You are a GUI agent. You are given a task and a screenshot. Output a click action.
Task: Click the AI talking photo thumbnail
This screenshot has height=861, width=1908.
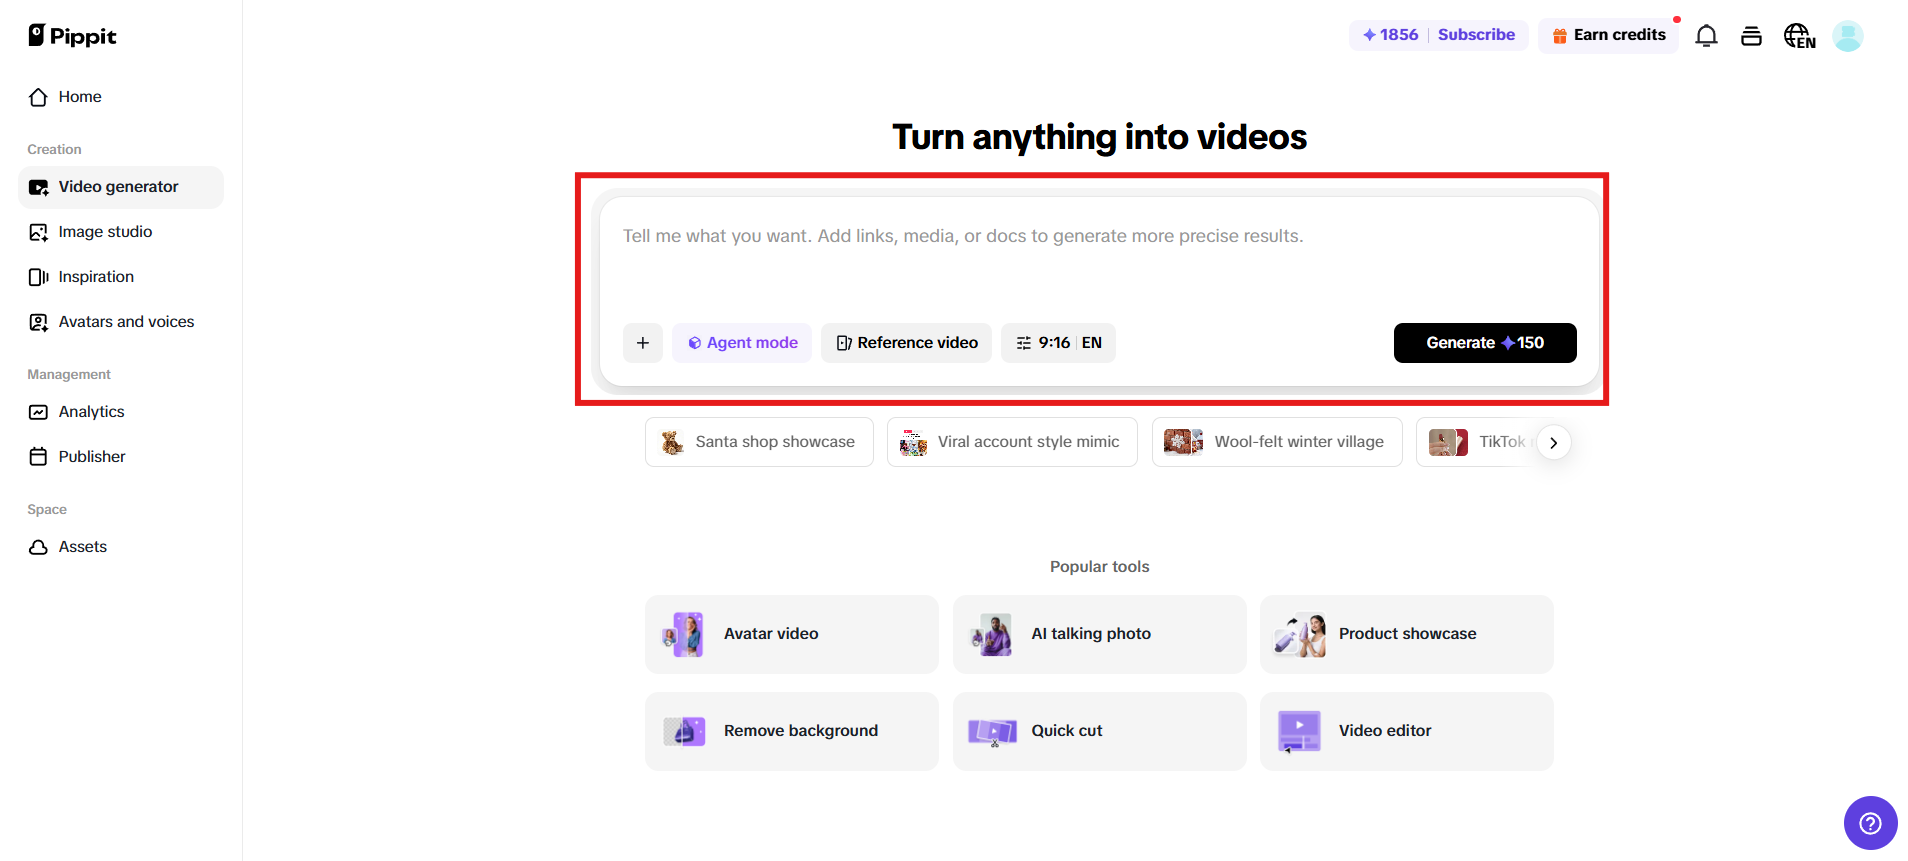click(x=992, y=634)
